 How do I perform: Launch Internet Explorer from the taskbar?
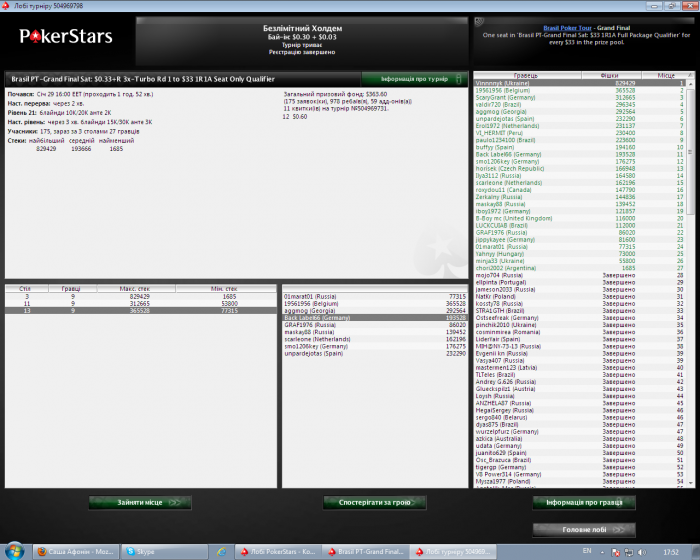221,552
